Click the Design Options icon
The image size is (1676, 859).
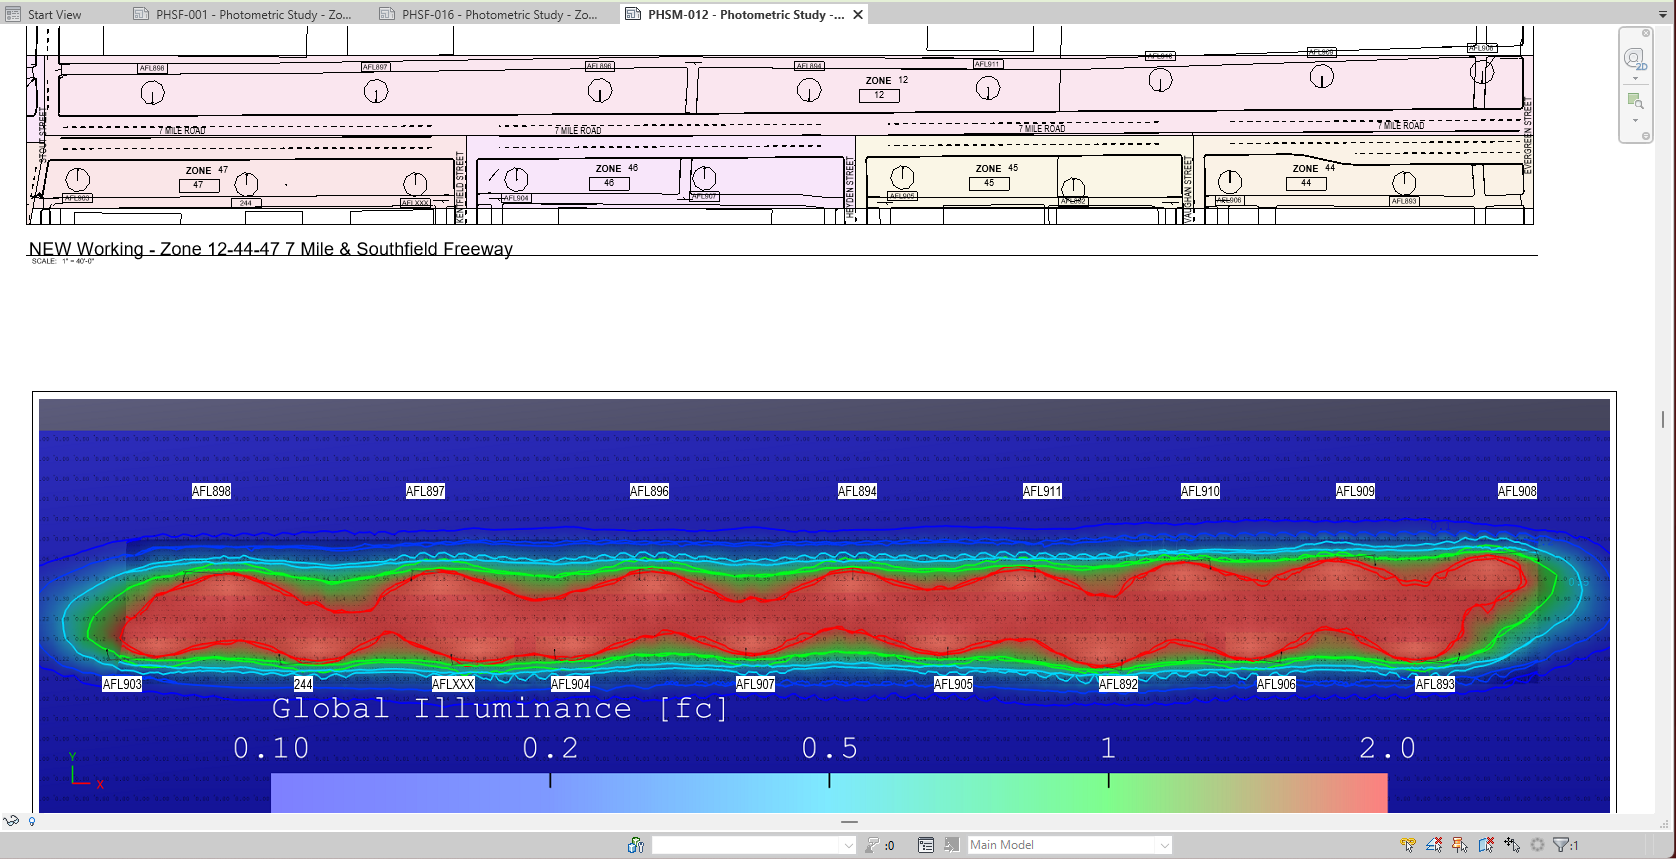926,845
